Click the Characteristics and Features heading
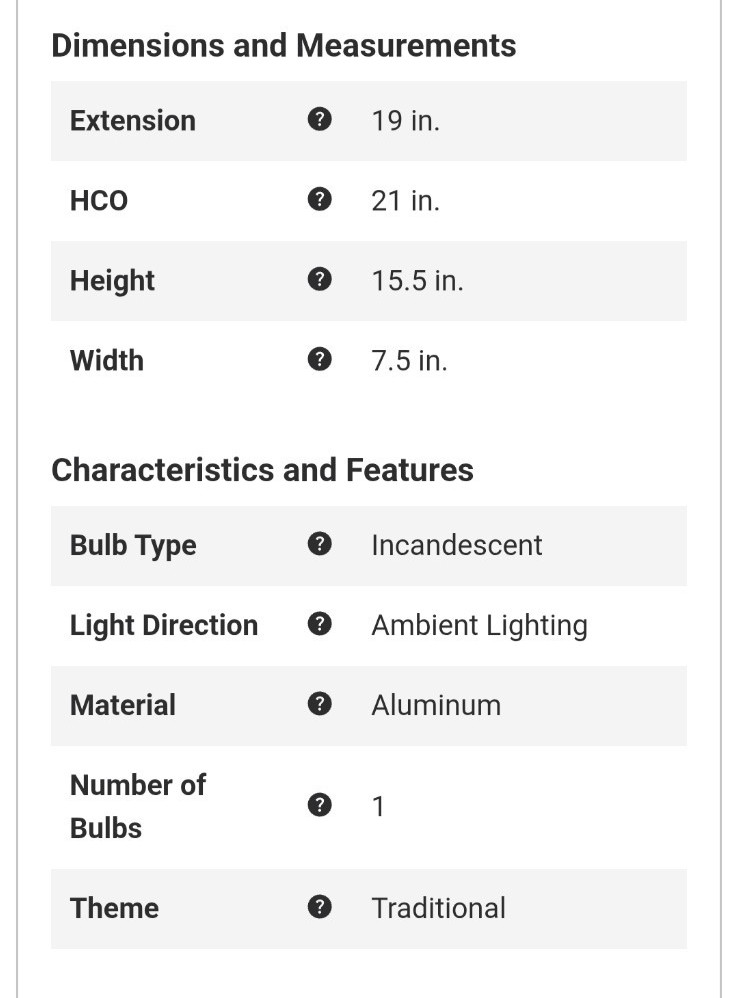The width and height of the screenshot is (738, 998). [x=262, y=470]
